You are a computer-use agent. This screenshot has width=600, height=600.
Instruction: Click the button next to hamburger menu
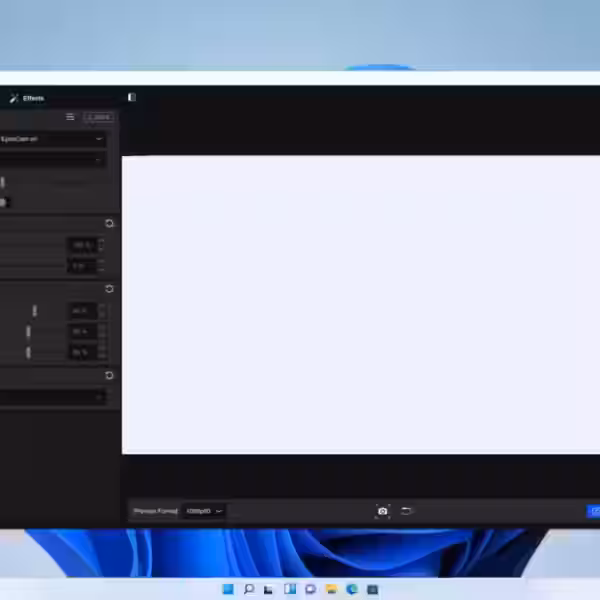click(97, 117)
